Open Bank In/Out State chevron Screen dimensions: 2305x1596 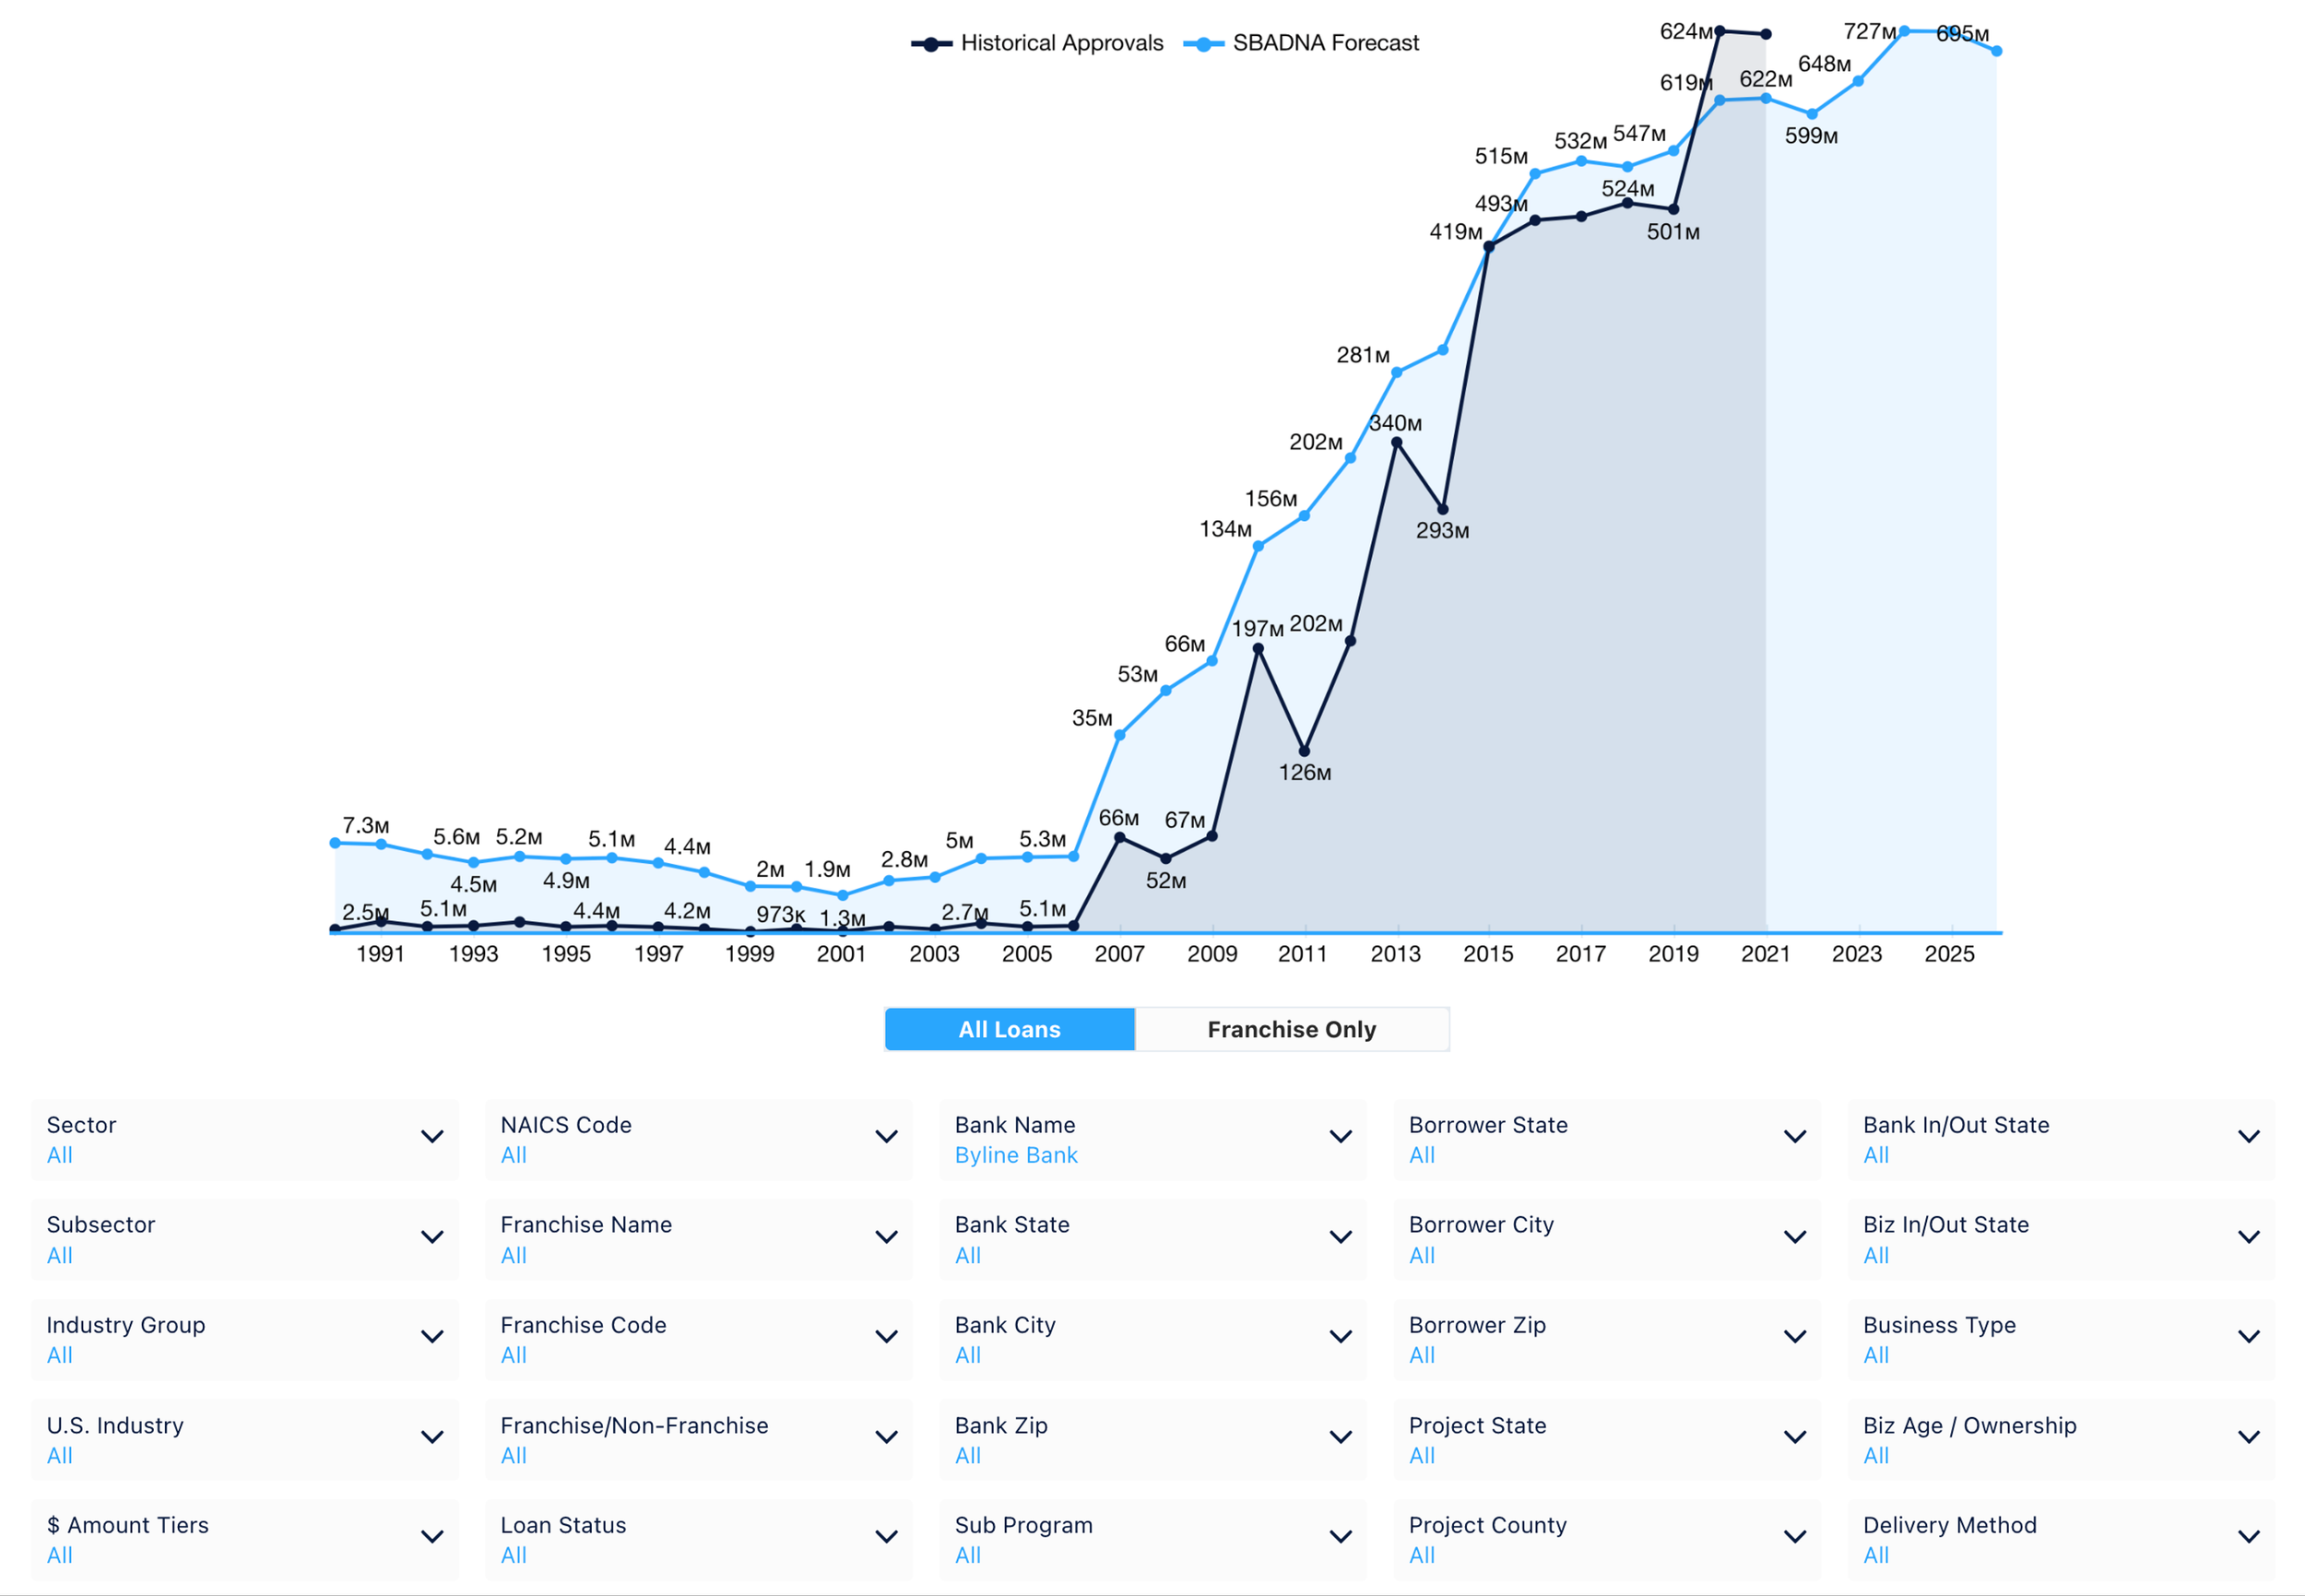2249,1137
